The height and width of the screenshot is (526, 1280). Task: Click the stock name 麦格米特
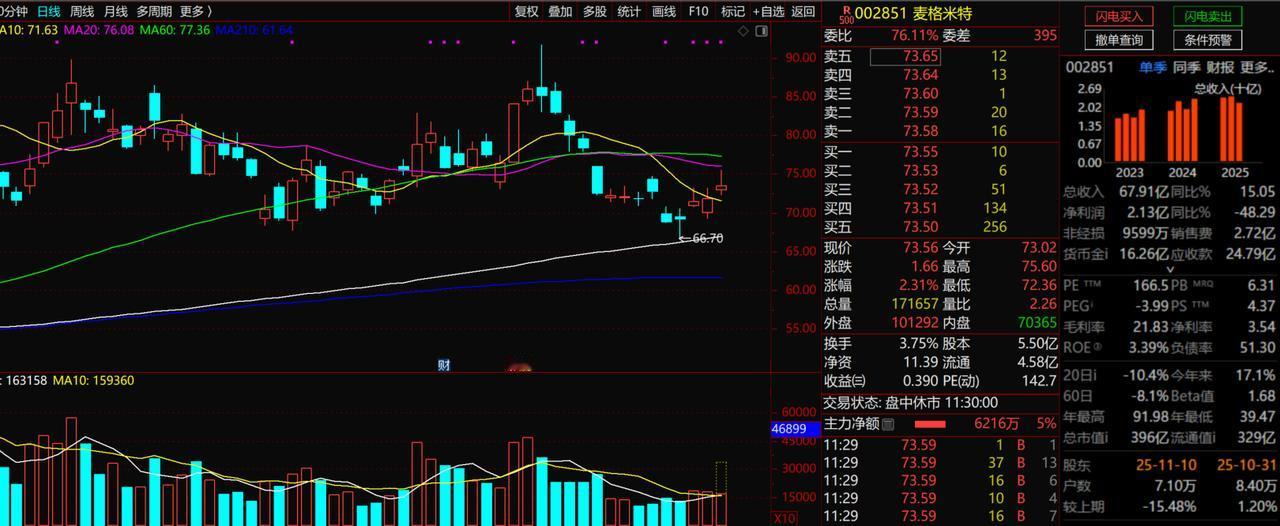pyautogui.click(x=942, y=14)
